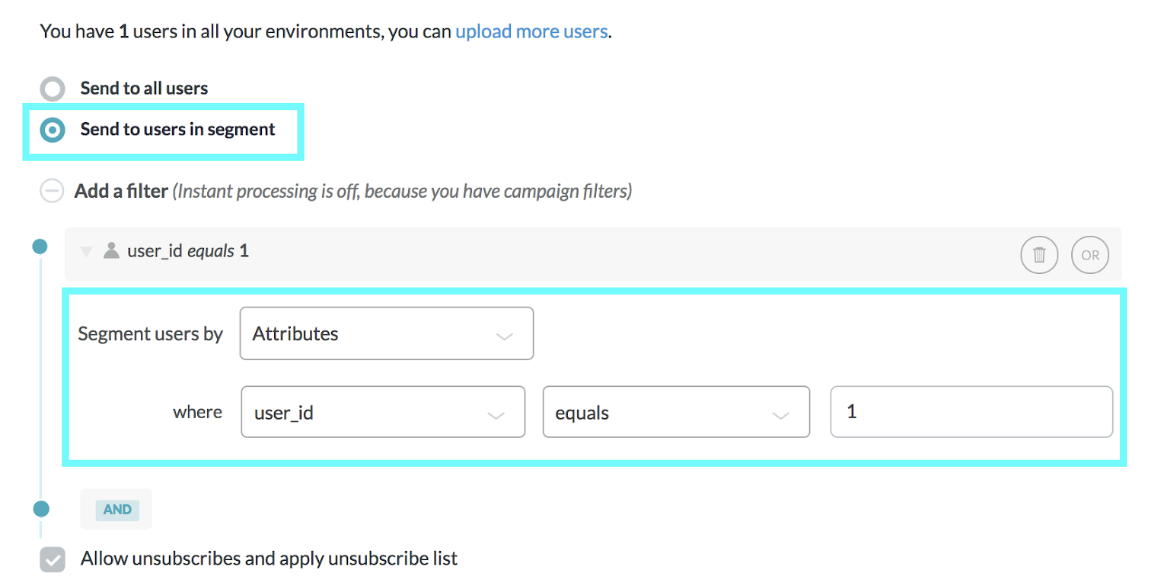
Task: Toggle Allow unsubscribes checkbox
Action: (53, 559)
